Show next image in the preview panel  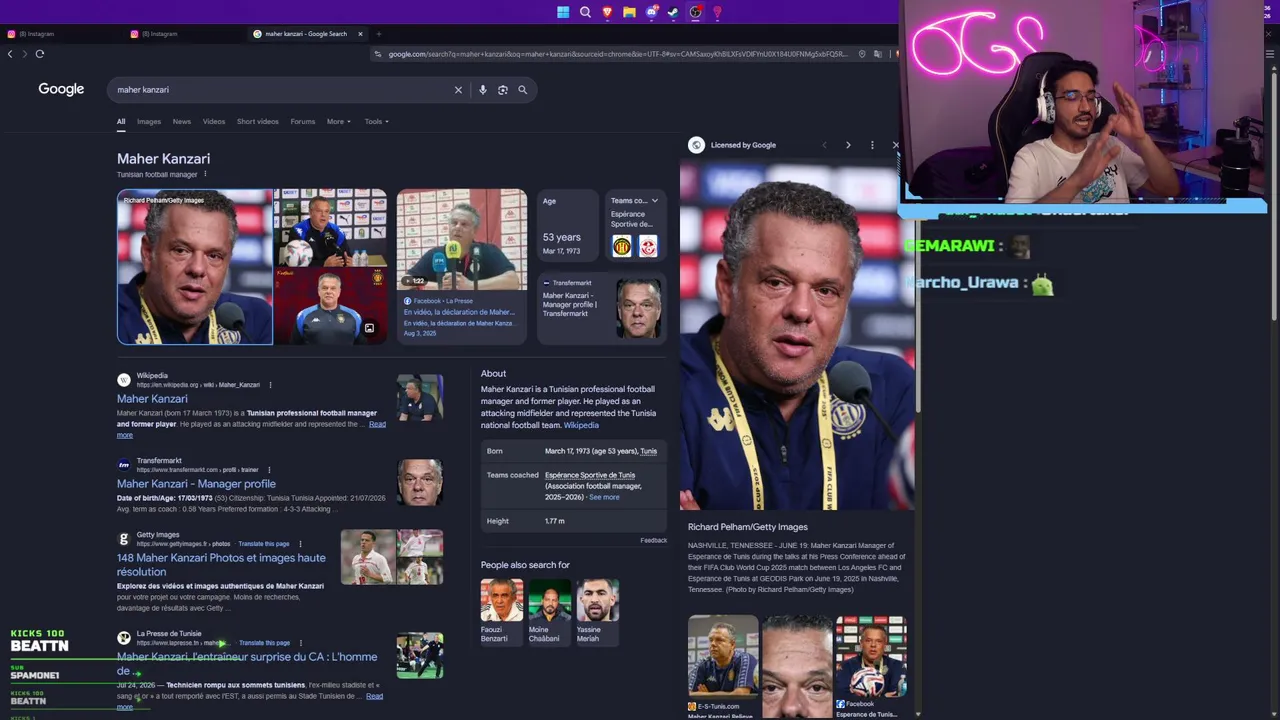tap(848, 145)
